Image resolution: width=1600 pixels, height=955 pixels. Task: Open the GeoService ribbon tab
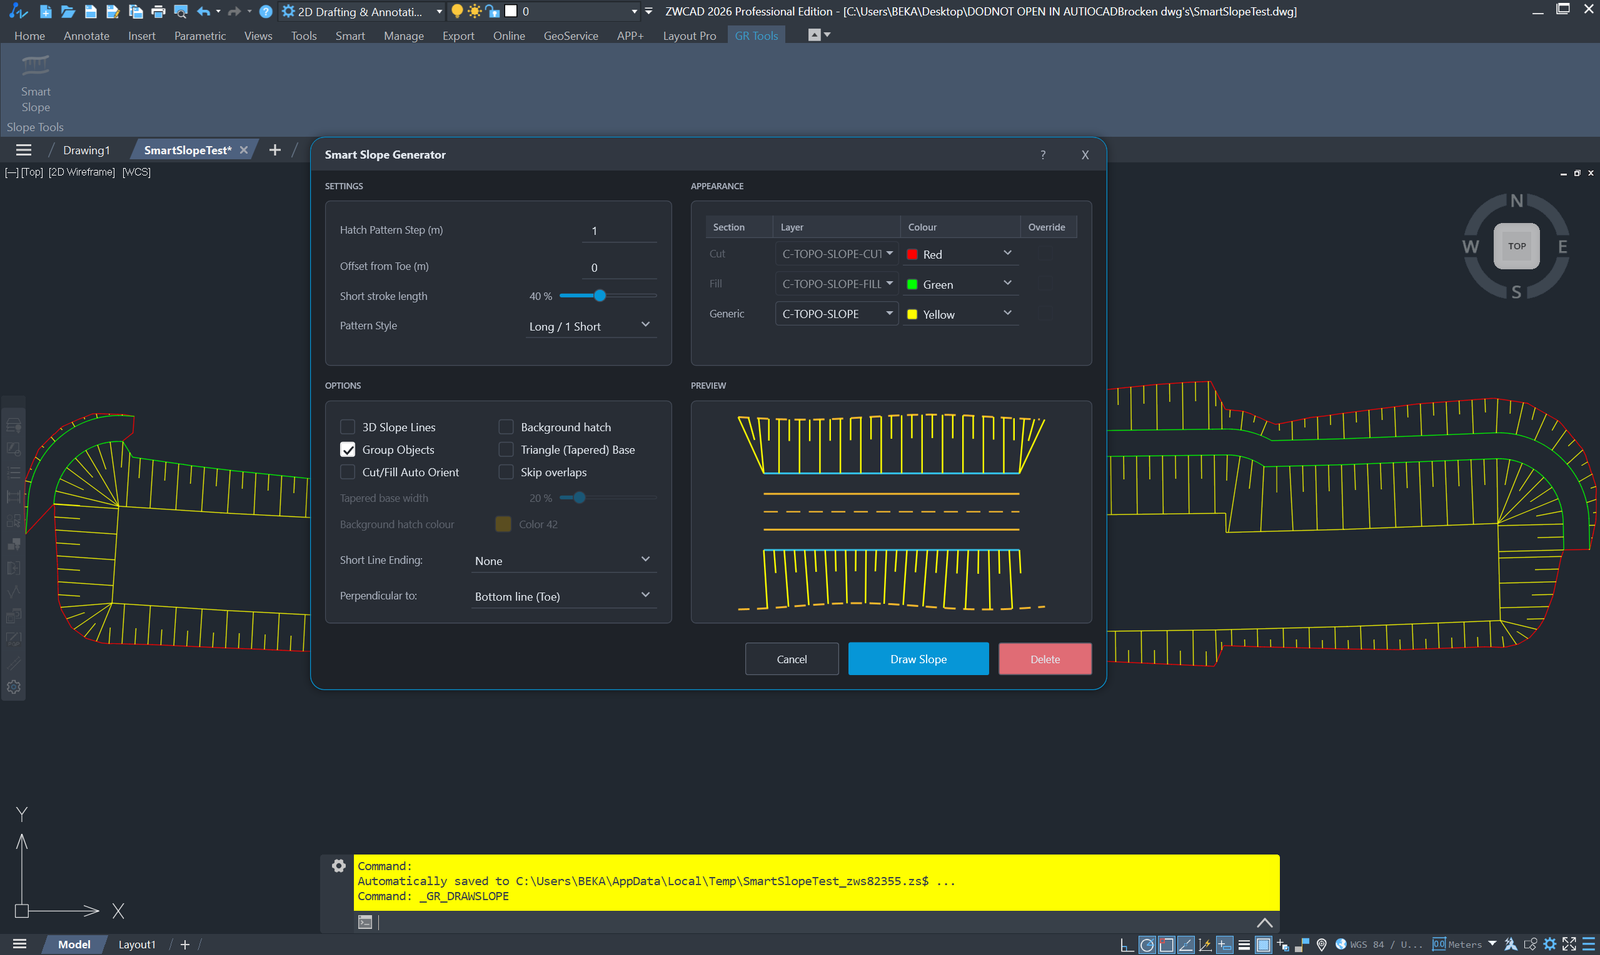(x=571, y=36)
